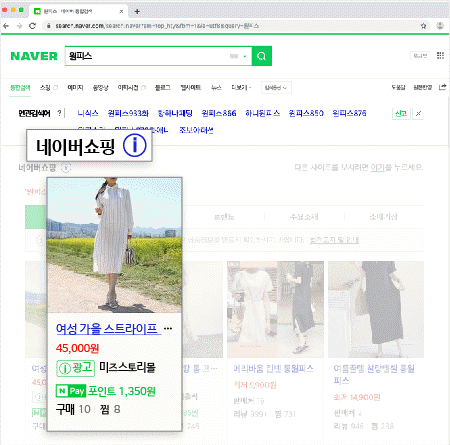The image size is (450, 445).
Task: Click the 도움말 link
Action: coord(398,87)
